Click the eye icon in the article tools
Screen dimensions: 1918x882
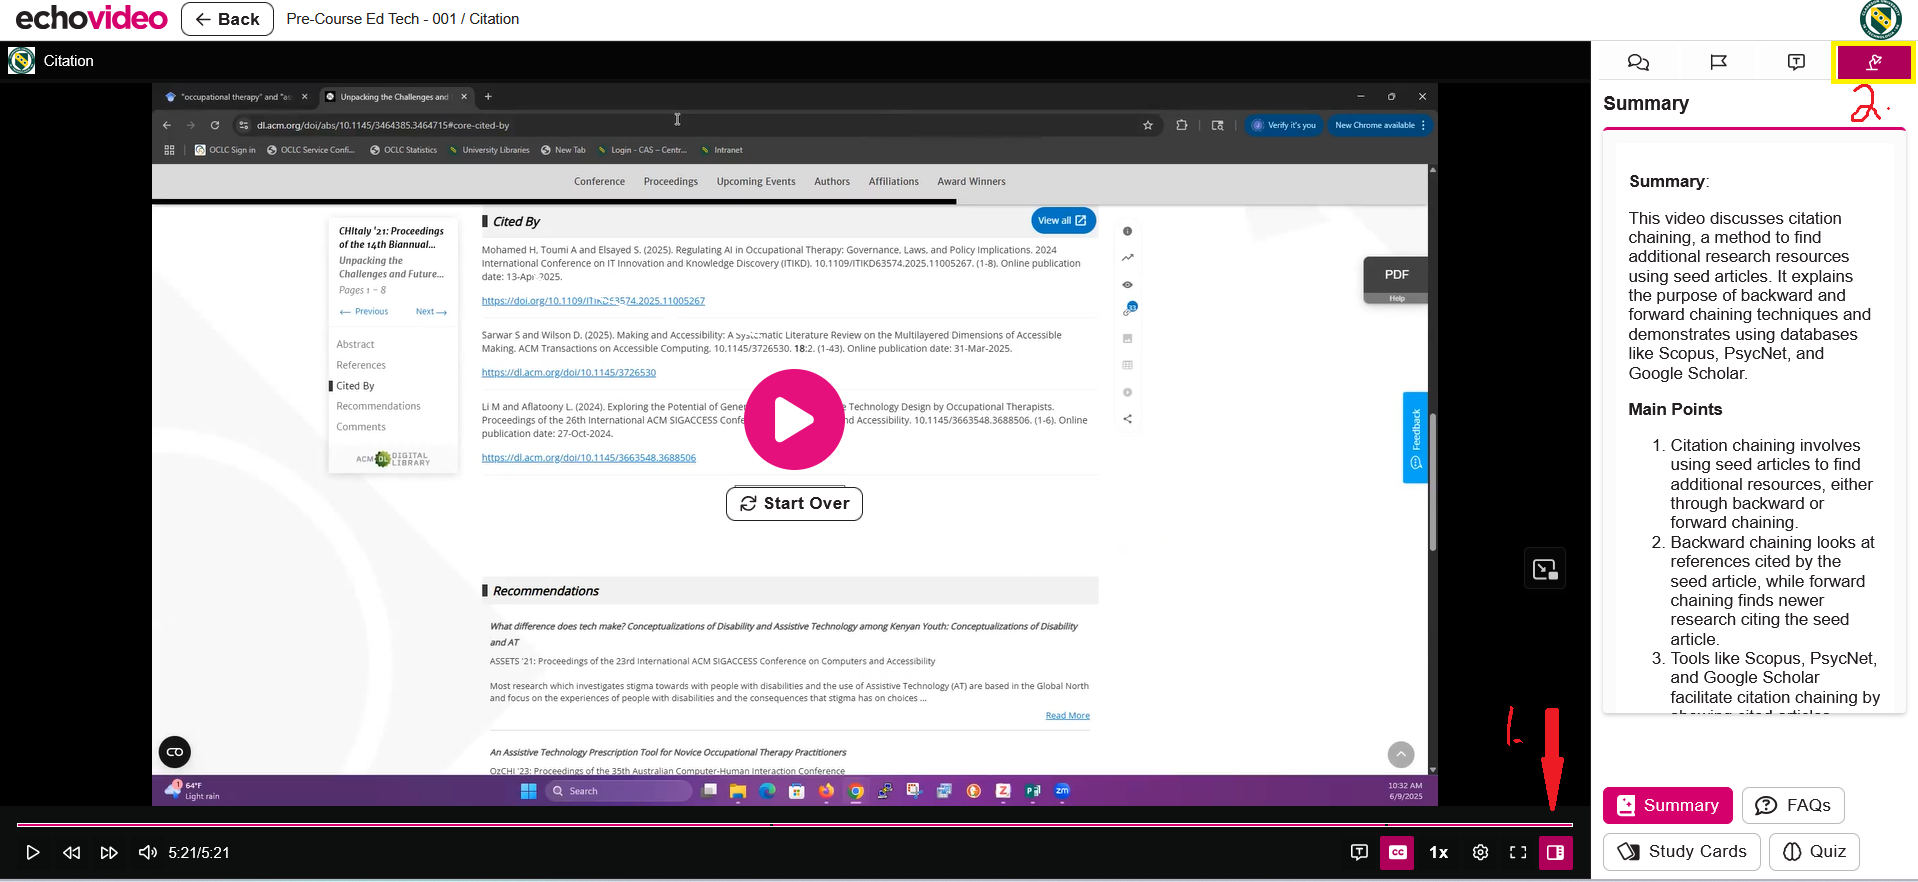pos(1127,285)
